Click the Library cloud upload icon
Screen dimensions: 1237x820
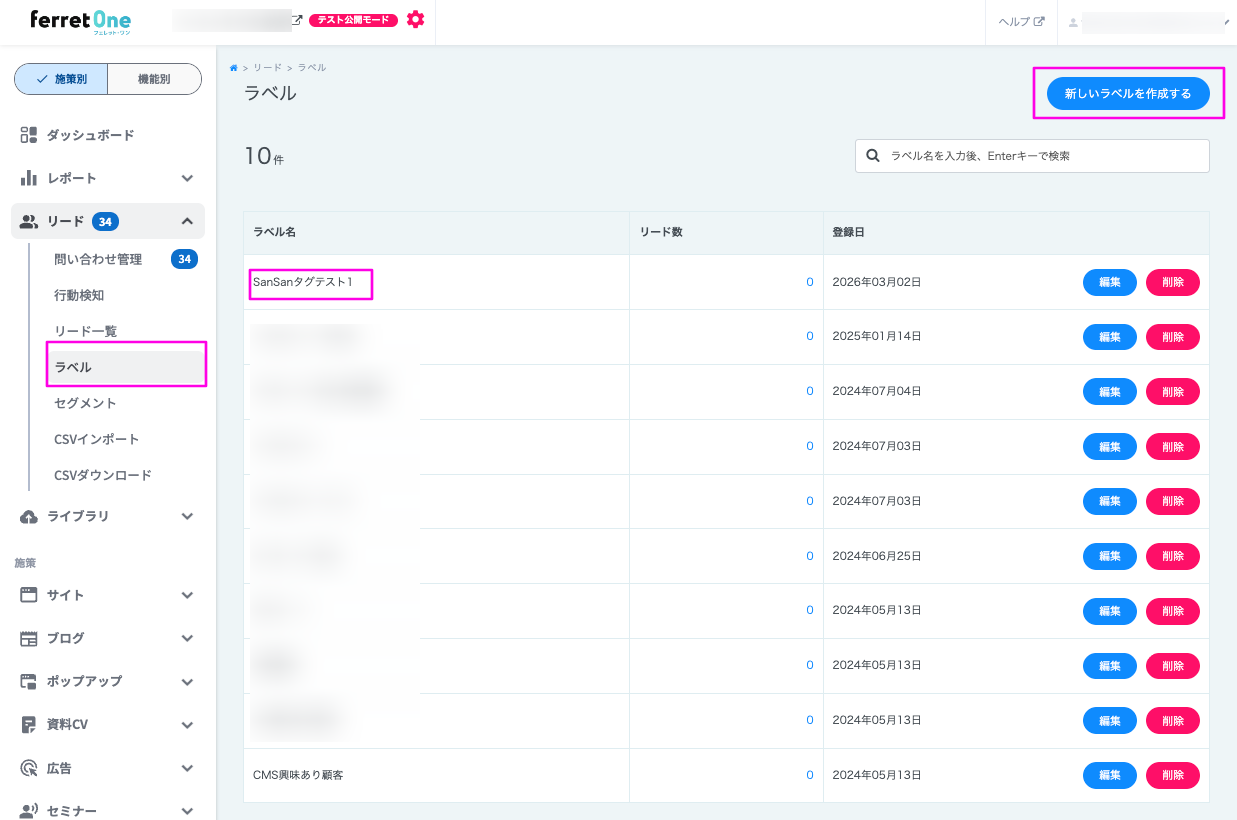point(29,516)
